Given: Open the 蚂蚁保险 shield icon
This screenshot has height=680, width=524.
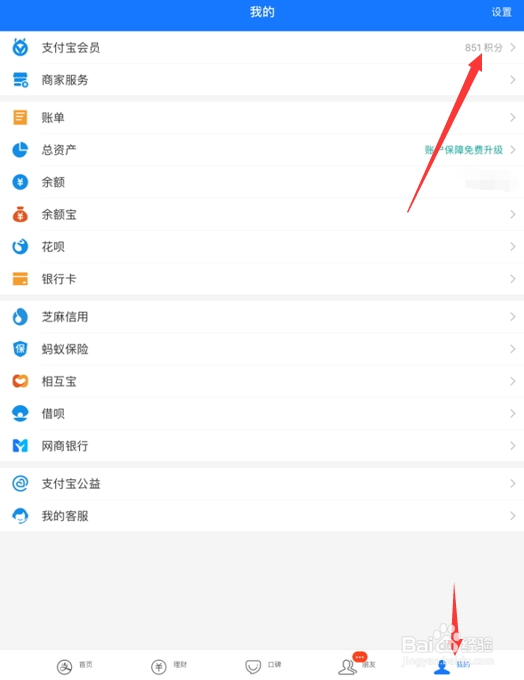Looking at the screenshot, I should (x=20, y=349).
